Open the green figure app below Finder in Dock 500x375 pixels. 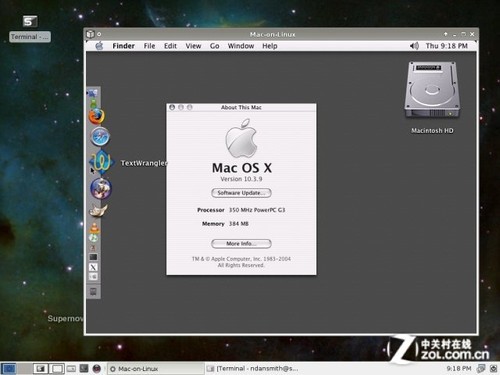[94, 103]
